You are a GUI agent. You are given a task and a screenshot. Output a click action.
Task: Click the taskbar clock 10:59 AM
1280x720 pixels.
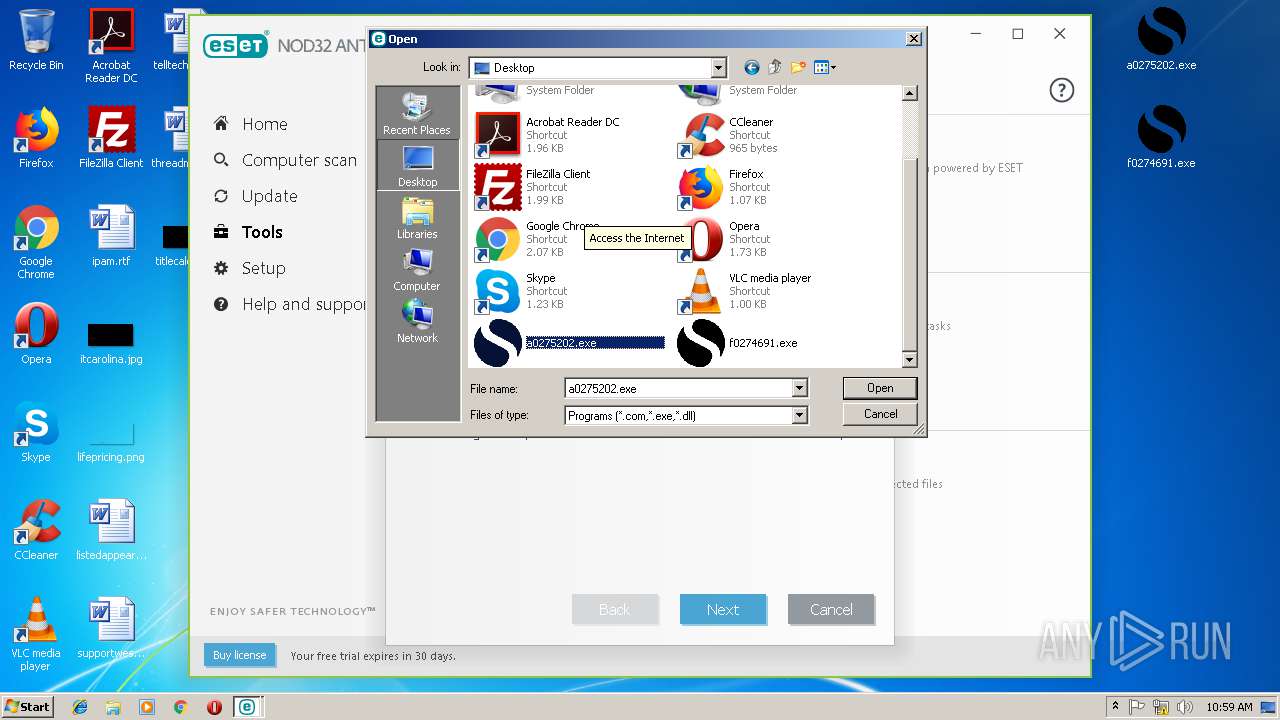coord(1229,707)
